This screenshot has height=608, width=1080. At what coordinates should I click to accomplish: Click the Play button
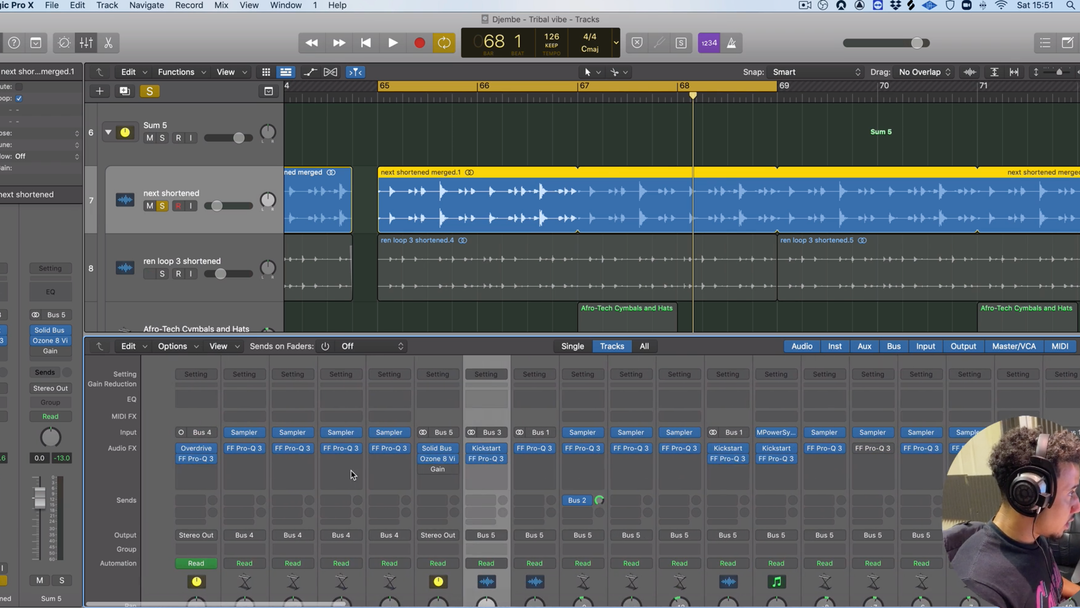pos(392,43)
